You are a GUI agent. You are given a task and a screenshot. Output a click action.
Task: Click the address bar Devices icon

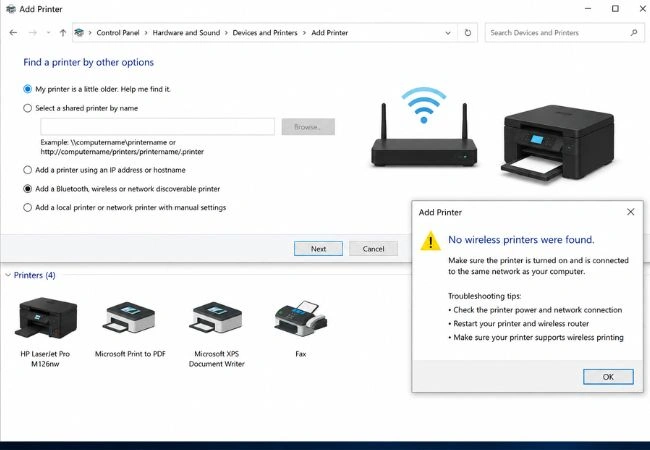(x=79, y=32)
